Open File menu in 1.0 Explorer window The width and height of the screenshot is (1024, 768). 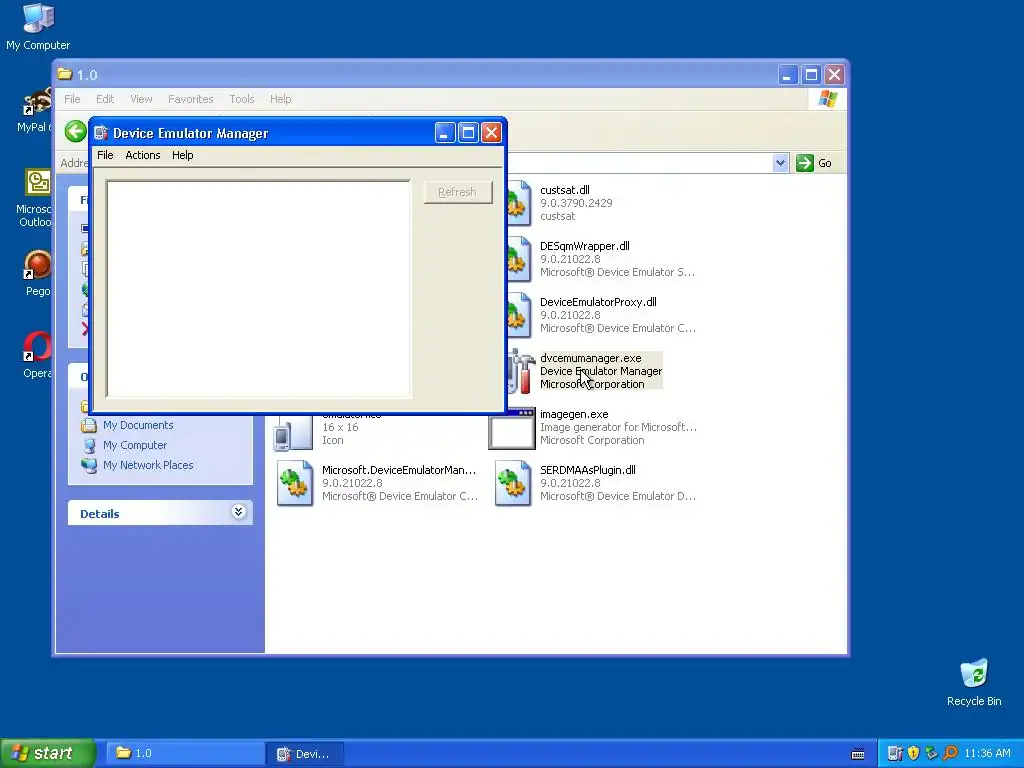(x=72, y=99)
